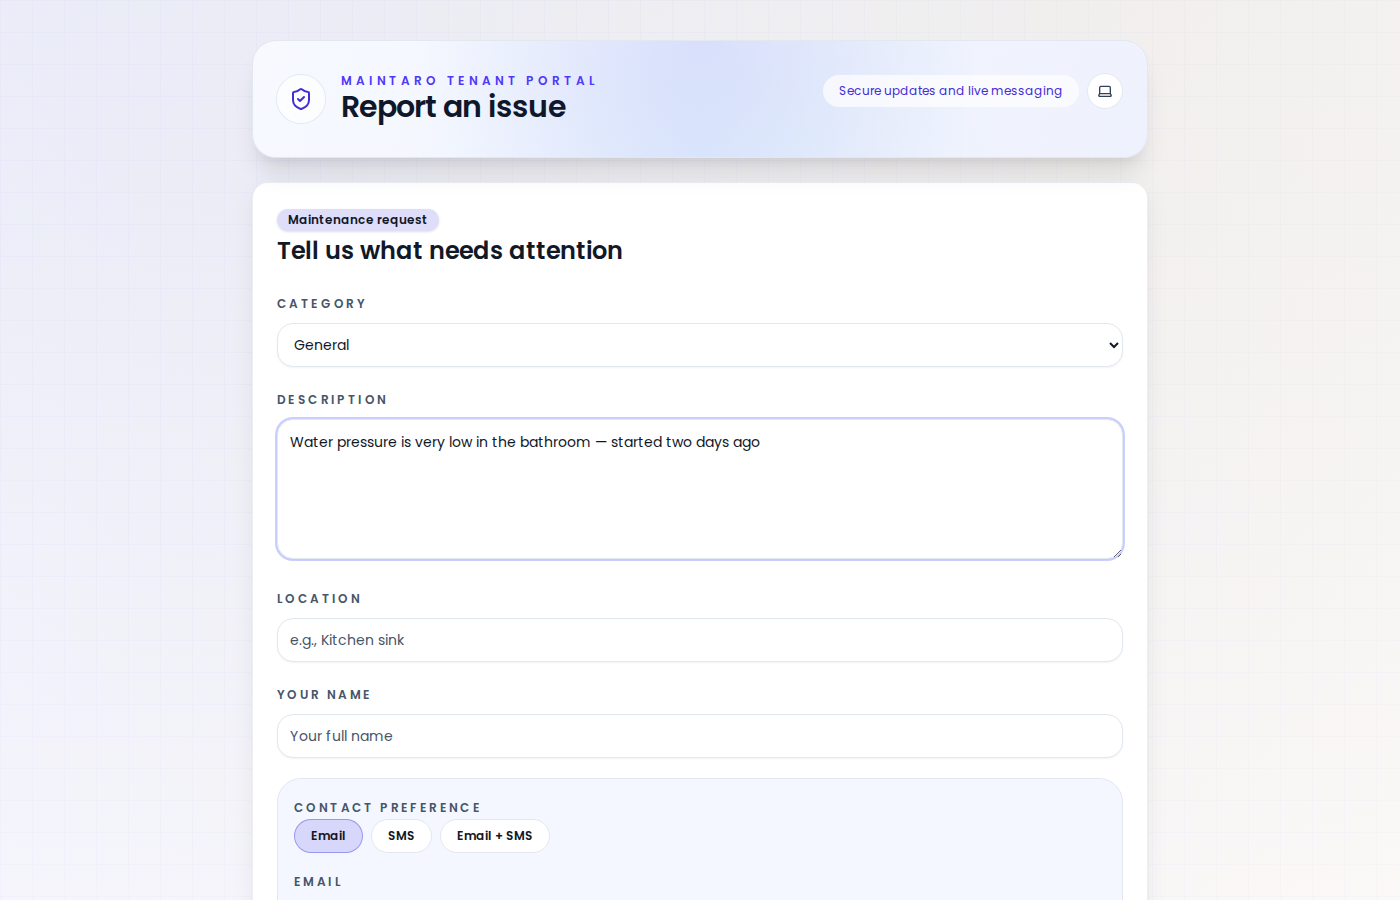
Task: Click the Contact Preference section label
Action: pos(387,808)
